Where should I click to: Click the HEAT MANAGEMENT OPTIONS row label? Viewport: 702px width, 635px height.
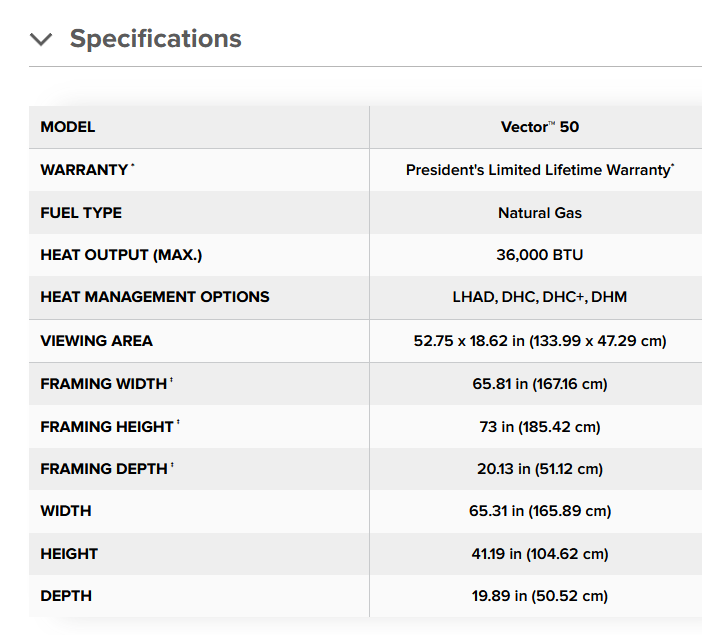pos(155,297)
